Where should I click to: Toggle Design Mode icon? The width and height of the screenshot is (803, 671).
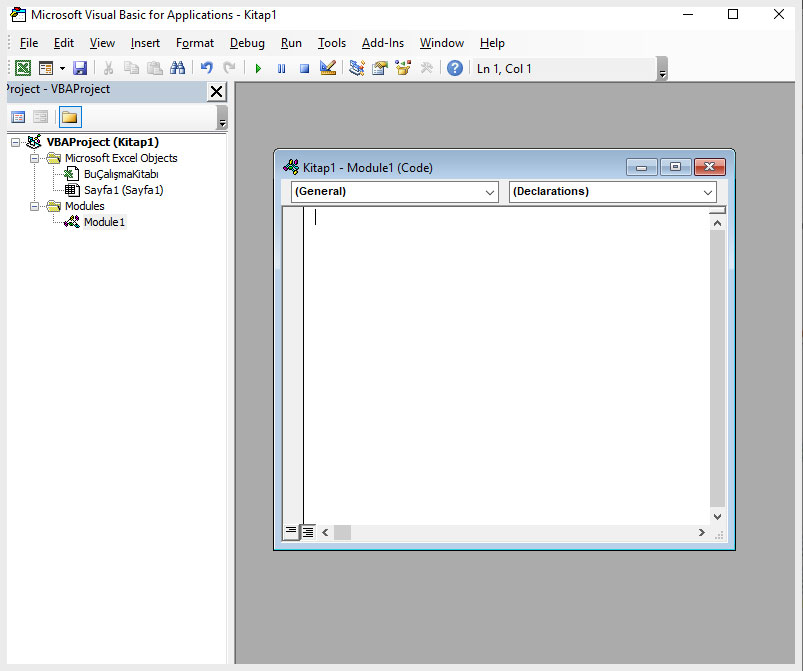pyautogui.click(x=328, y=68)
